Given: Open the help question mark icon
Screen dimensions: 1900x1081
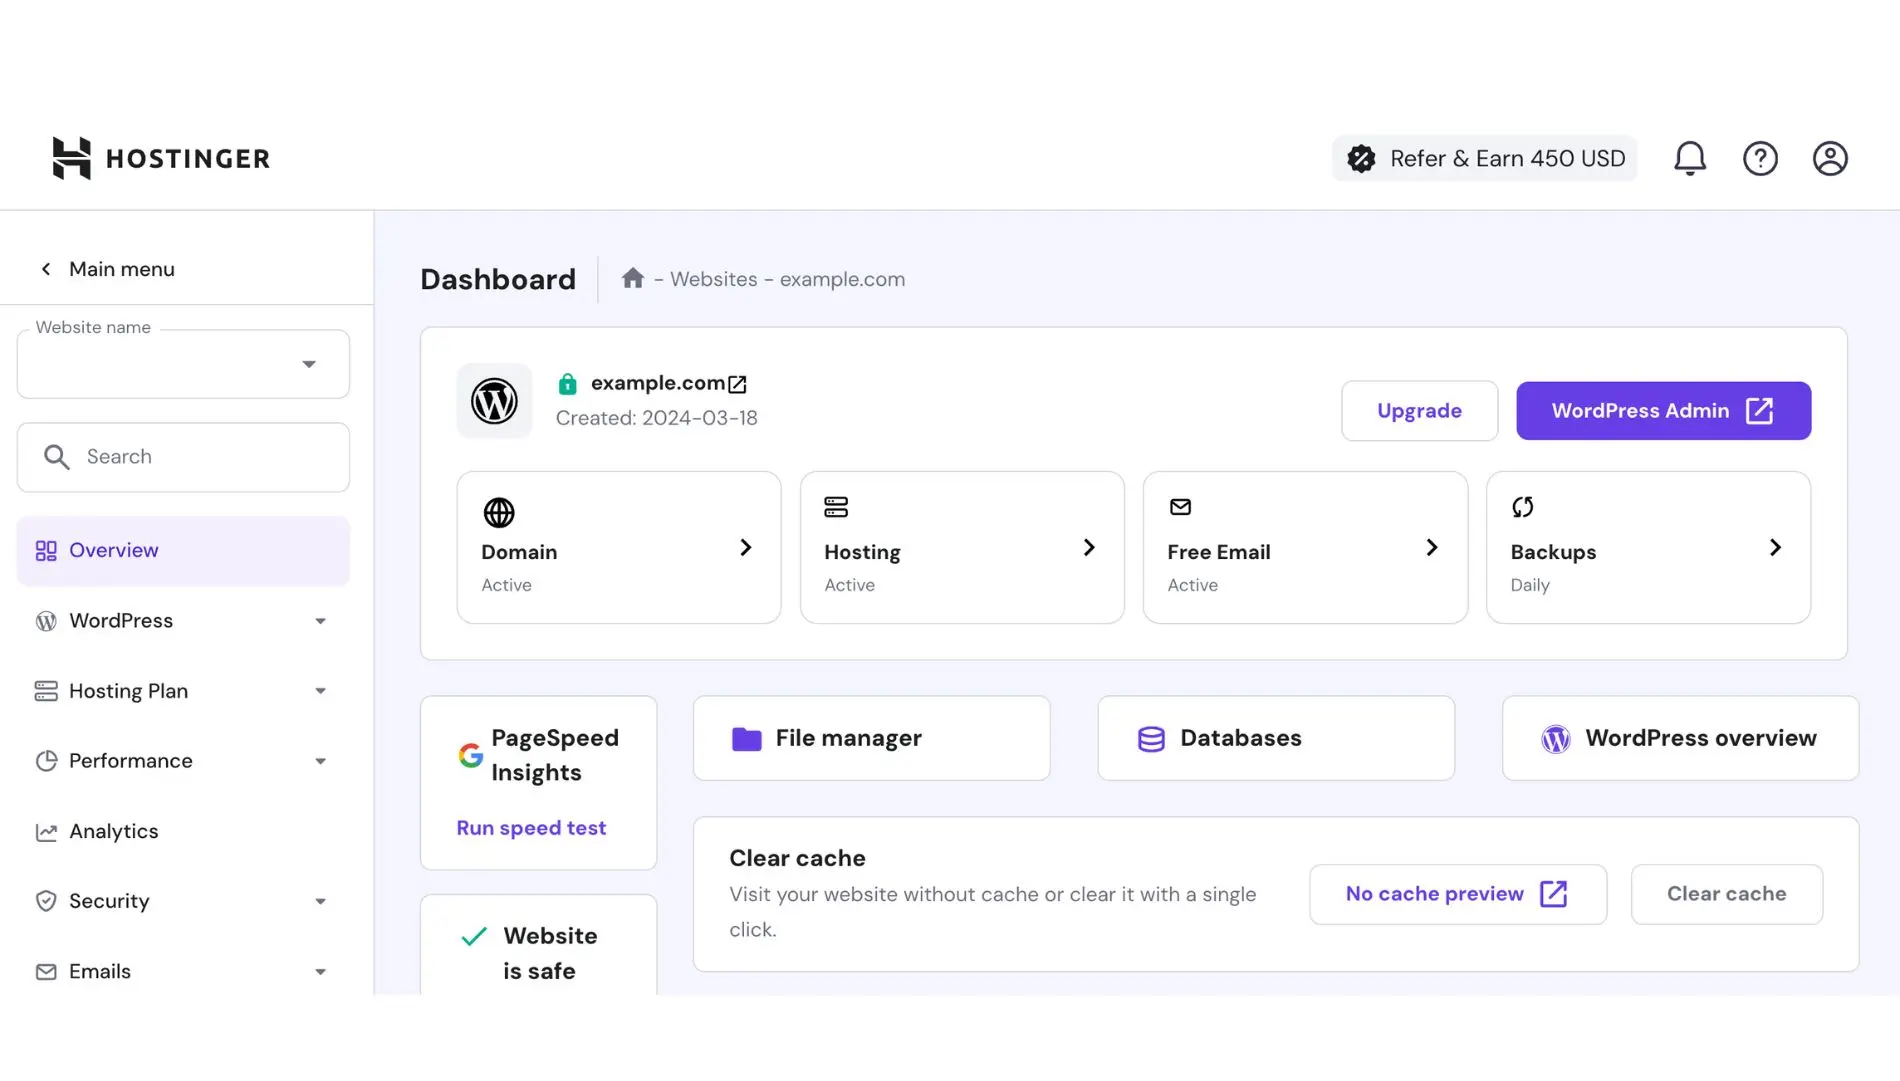Looking at the screenshot, I should pos(1761,158).
